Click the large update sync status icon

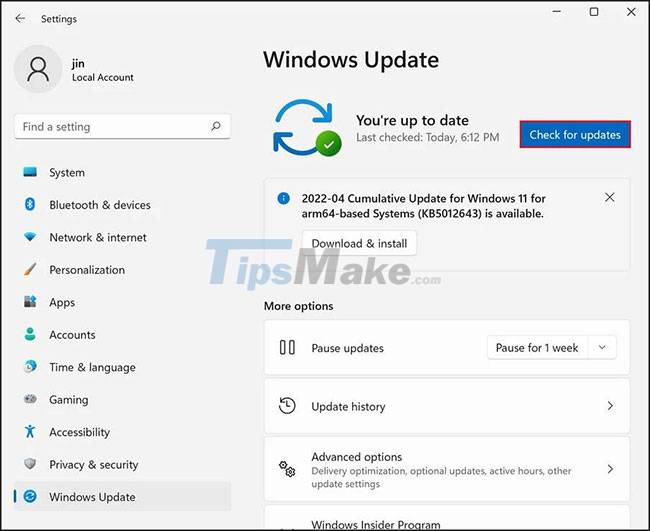coord(307,128)
